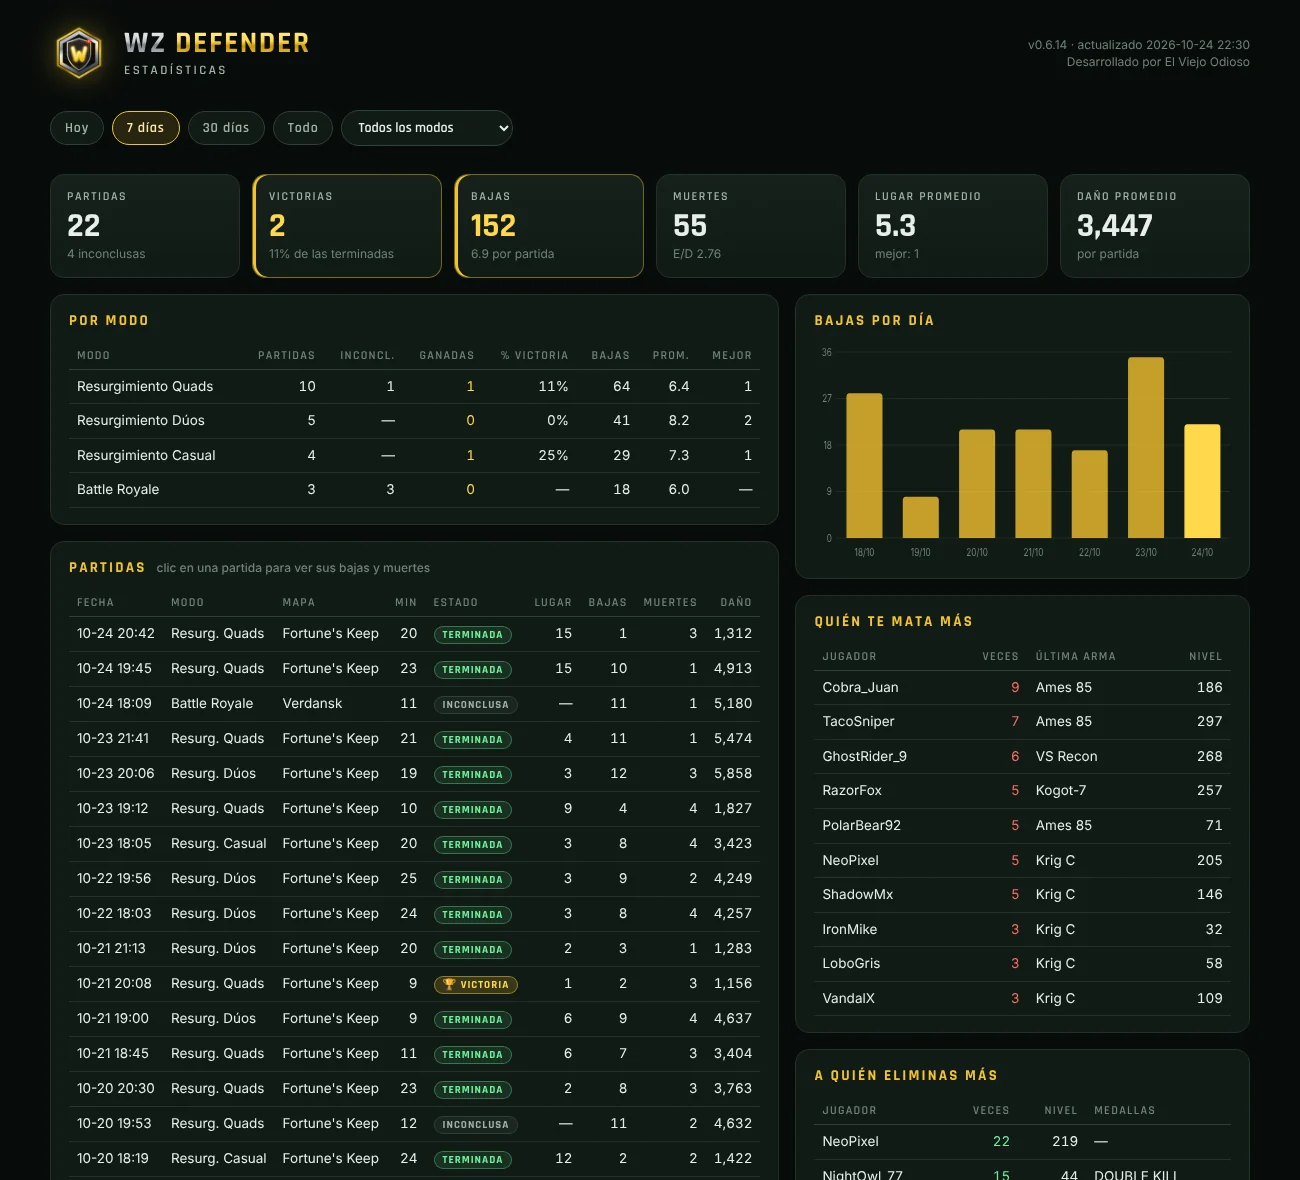Image resolution: width=1300 pixels, height=1180 pixels.
Task: Select the Battle Royale mode row
Action: pyautogui.click(x=414, y=490)
